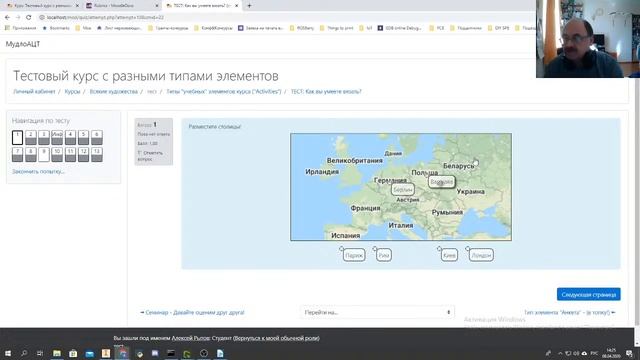Open the Things to print bookmark folder

336,28
